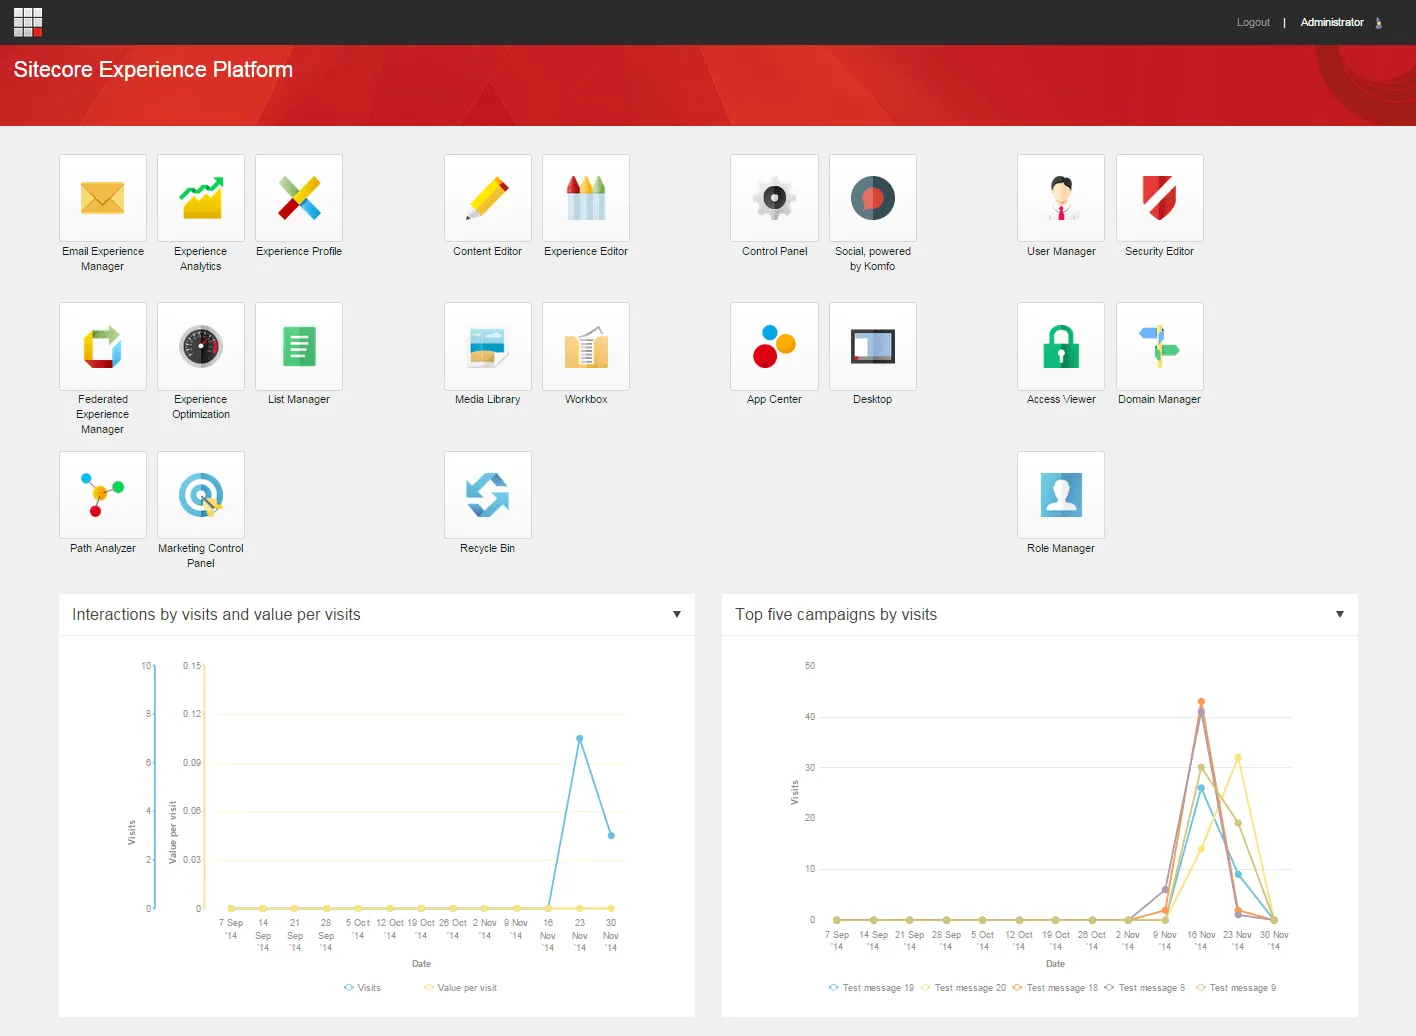Toggle Value per visit legend series
Viewport: 1416px width, 1036px height.
tap(460, 988)
